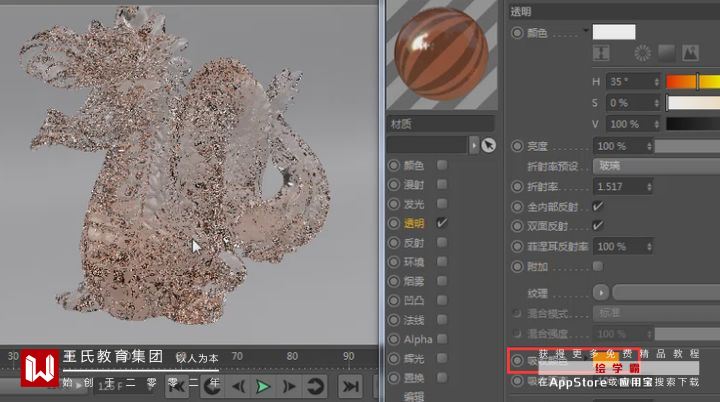Image resolution: width=720 pixels, height=402 pixels.
Task: Adjust the 折射率 1.517 stepper
Action: pos(649,187)
